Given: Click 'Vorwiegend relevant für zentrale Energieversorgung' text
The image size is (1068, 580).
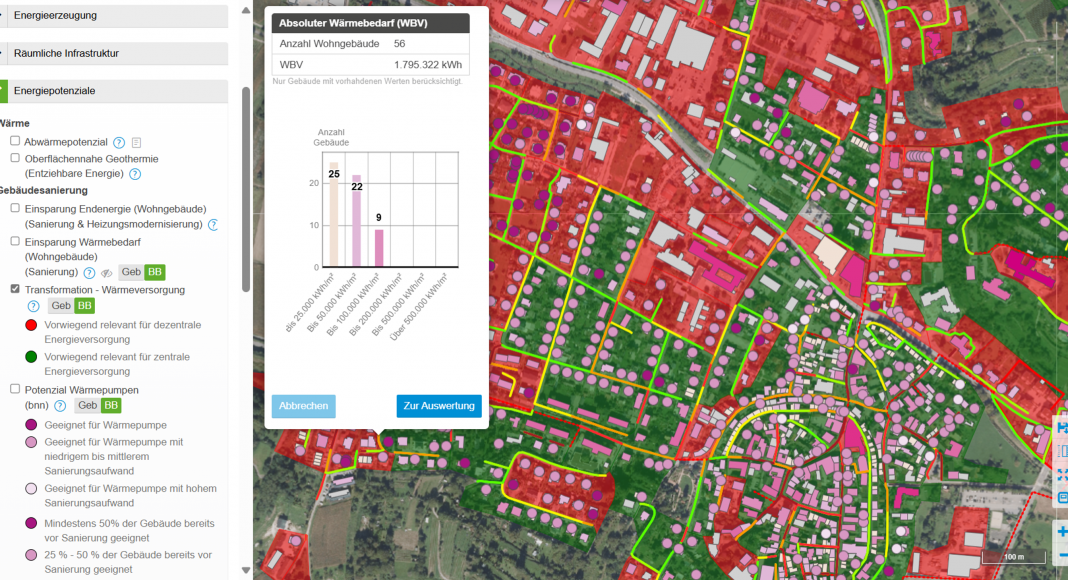Looking at the screenshot, I should click(x=117, y=364).
